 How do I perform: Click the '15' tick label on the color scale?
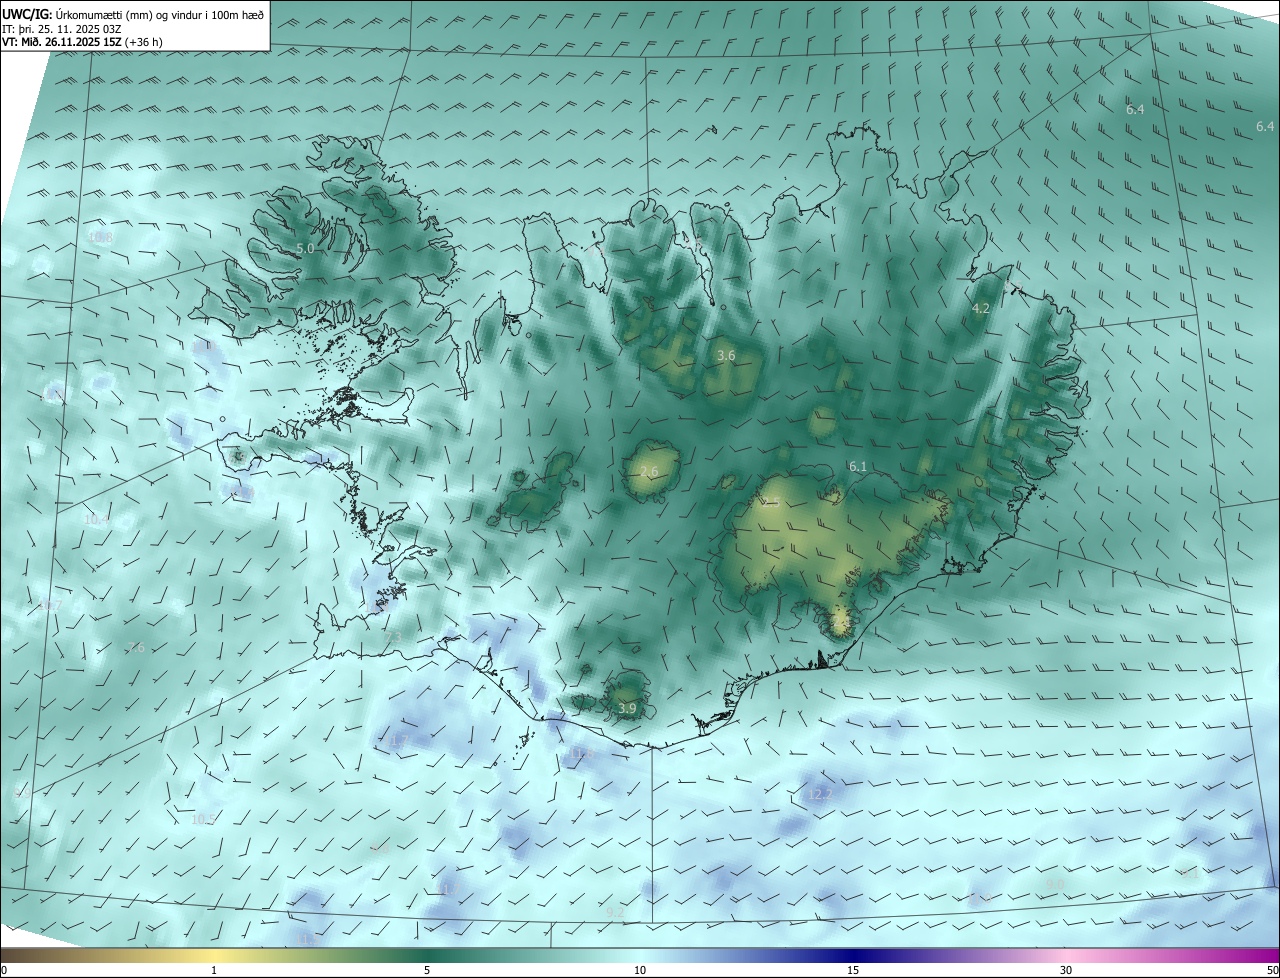pos(853,971)
